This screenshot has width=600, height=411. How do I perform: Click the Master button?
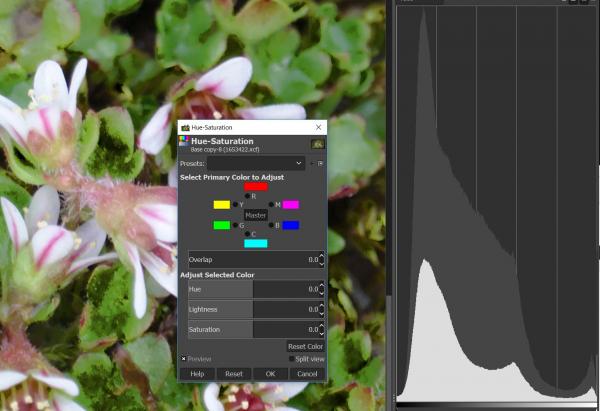(x=256, y=215)
